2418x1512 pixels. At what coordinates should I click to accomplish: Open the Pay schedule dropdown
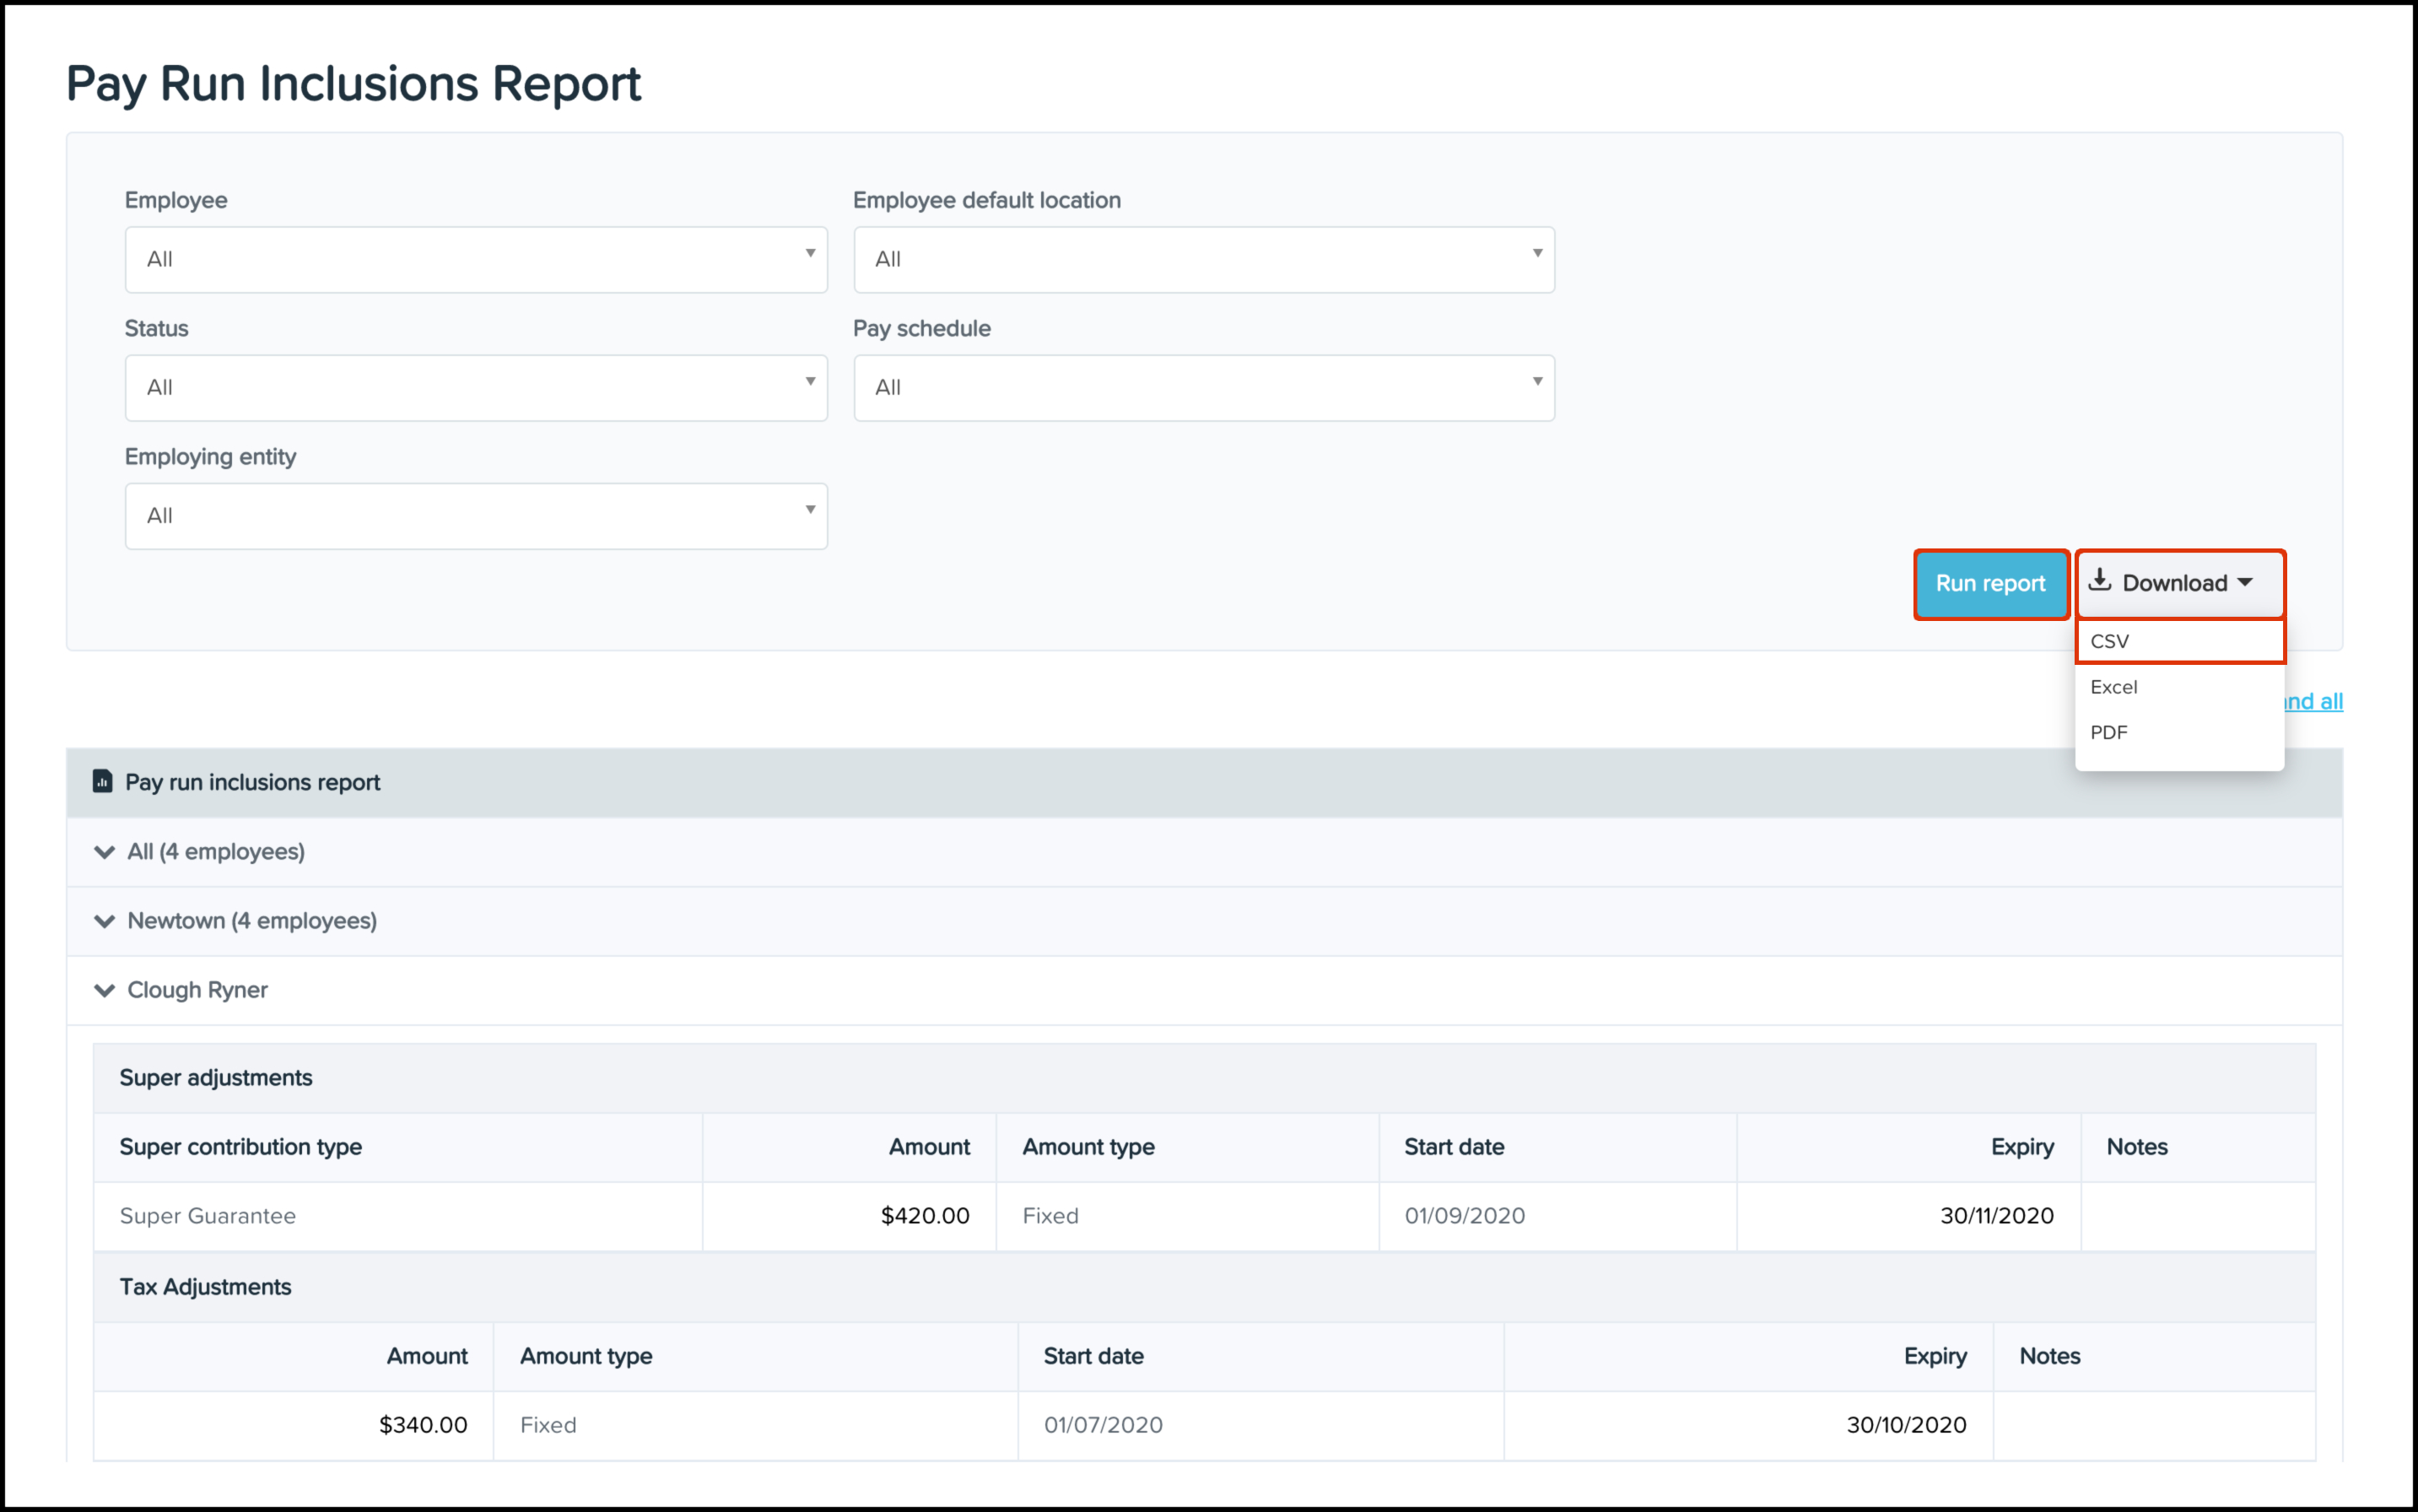[1203, 387]
